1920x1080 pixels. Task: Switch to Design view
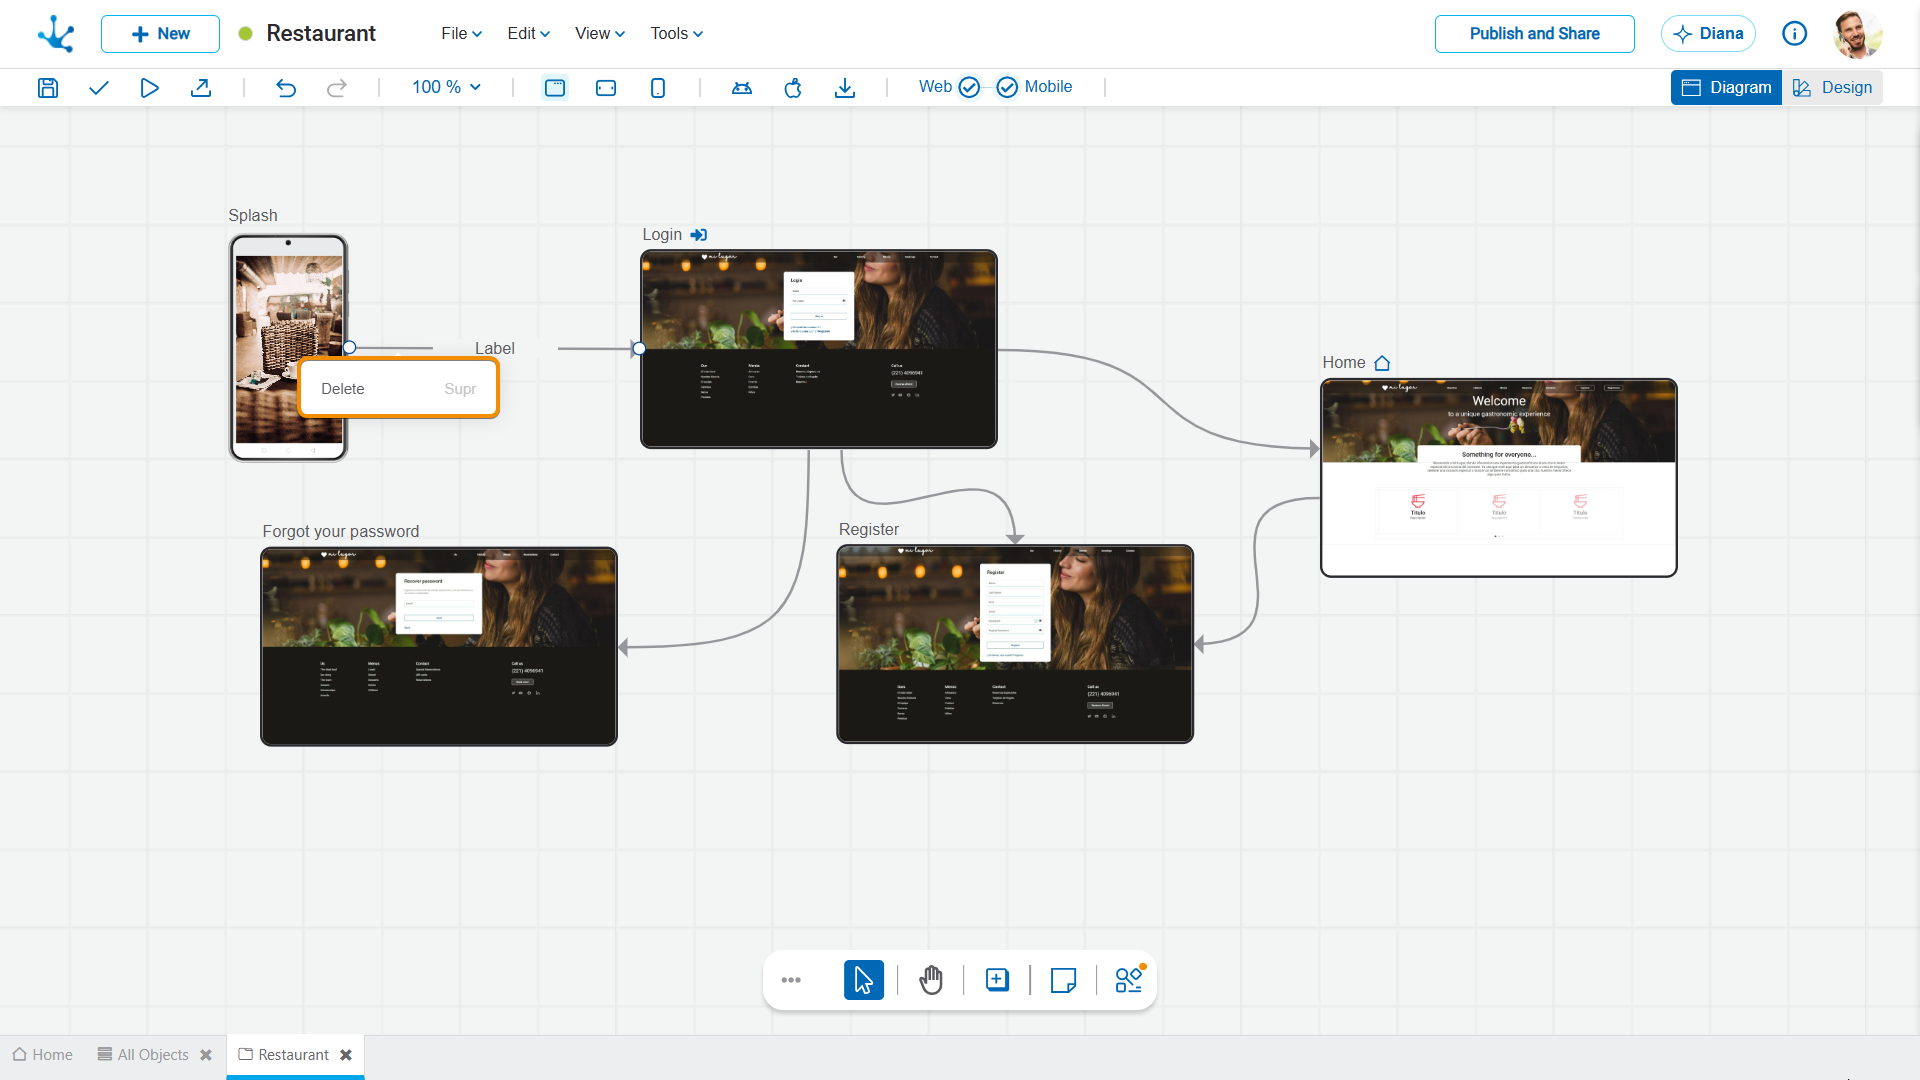click(x=1832, y=88)
